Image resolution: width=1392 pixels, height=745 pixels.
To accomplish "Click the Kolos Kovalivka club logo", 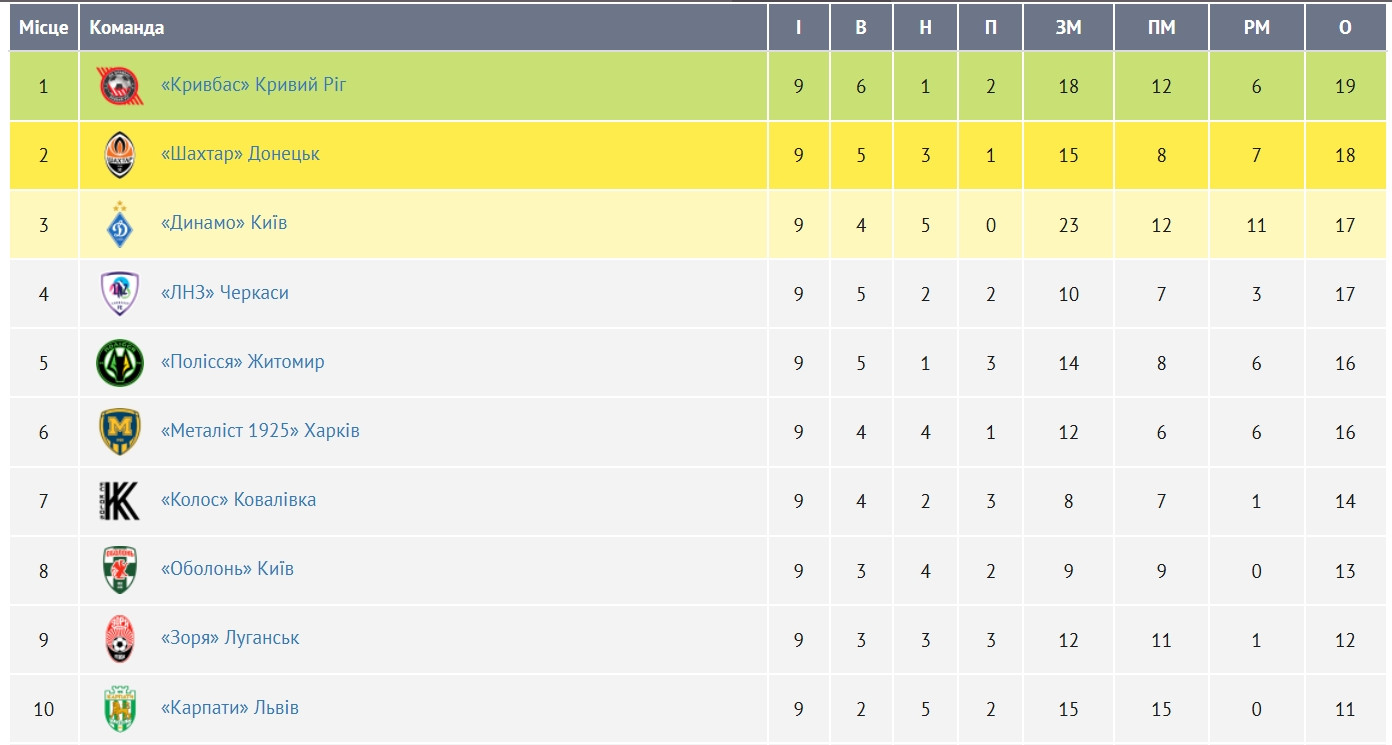I will pos(119,500).
